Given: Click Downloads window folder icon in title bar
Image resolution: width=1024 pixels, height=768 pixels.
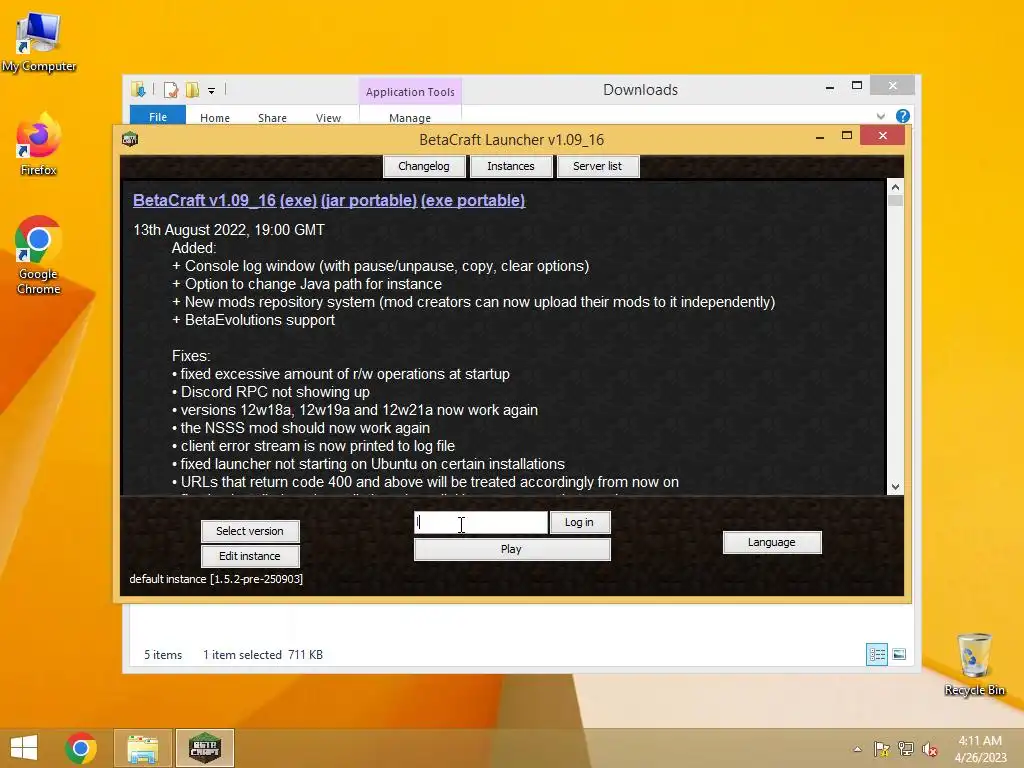Looking at the screenshot, I should click(x=138, y=89).
